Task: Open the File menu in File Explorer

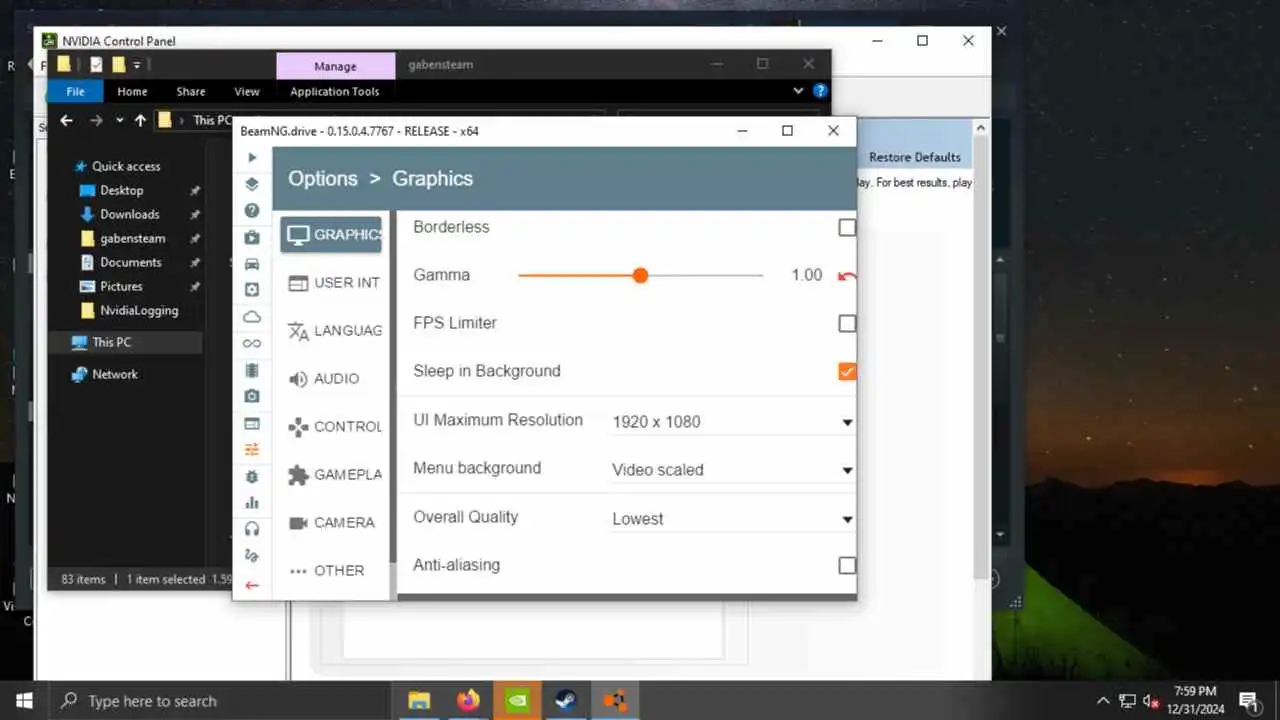Action: pyautogui.click(x=75, y=91)
